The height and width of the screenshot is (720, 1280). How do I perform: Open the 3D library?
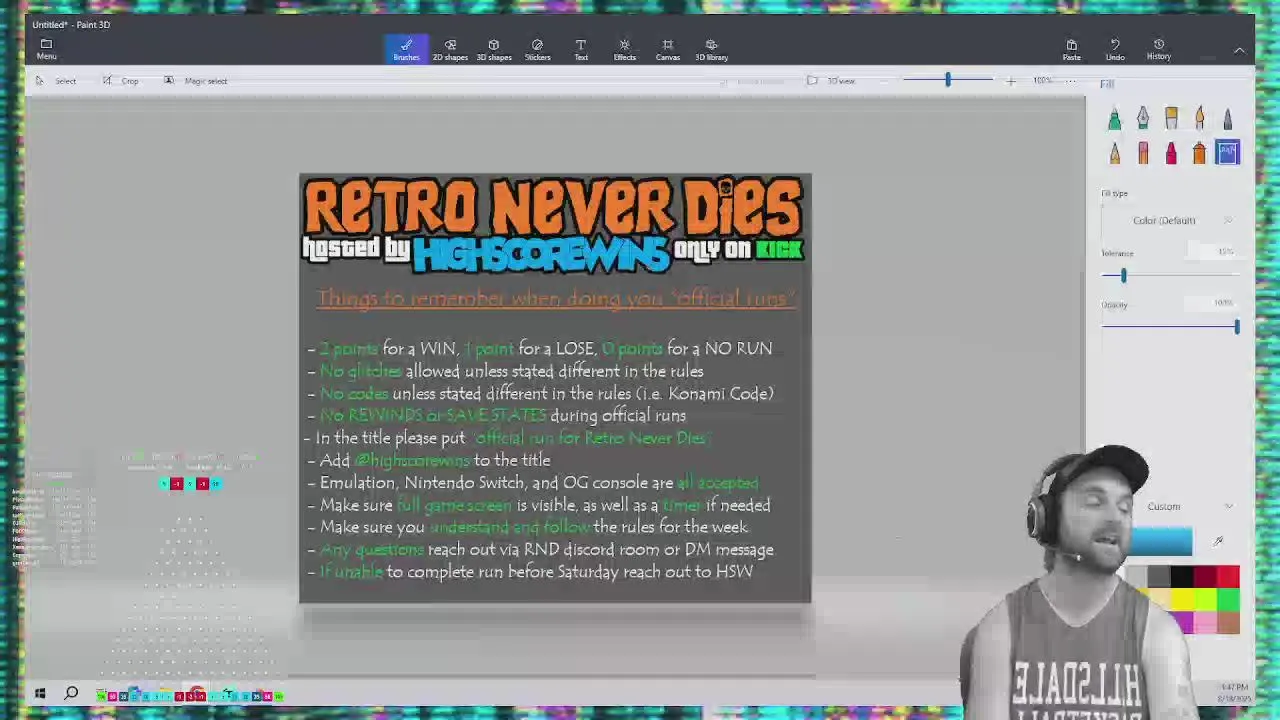pos(711,49)
